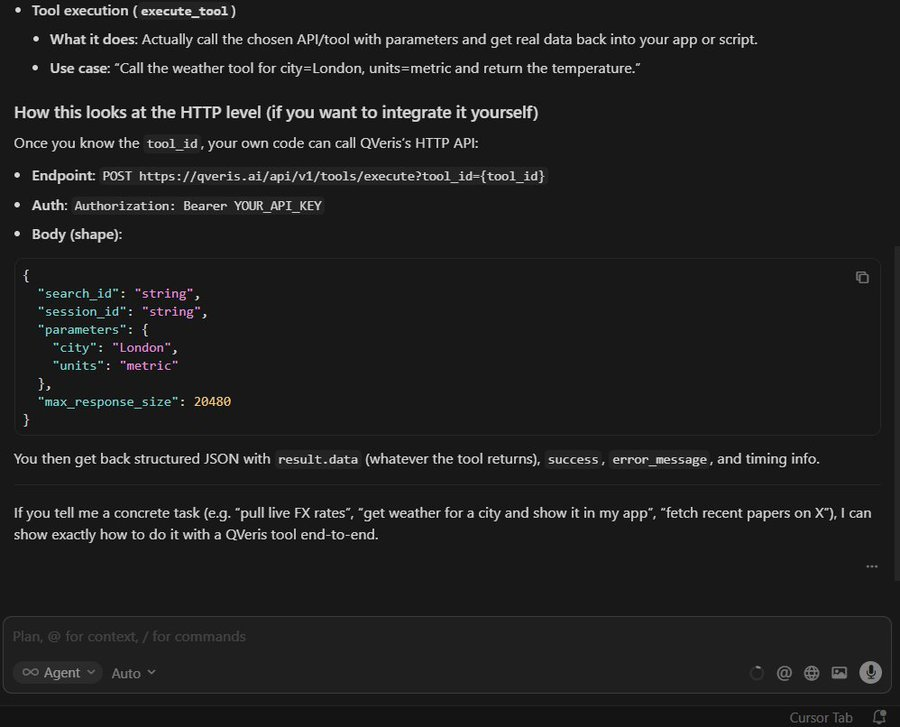This screenshot has width=900, height=727.
Task: Click the "Auth" bullet label
Action: [x=49, y=205]
